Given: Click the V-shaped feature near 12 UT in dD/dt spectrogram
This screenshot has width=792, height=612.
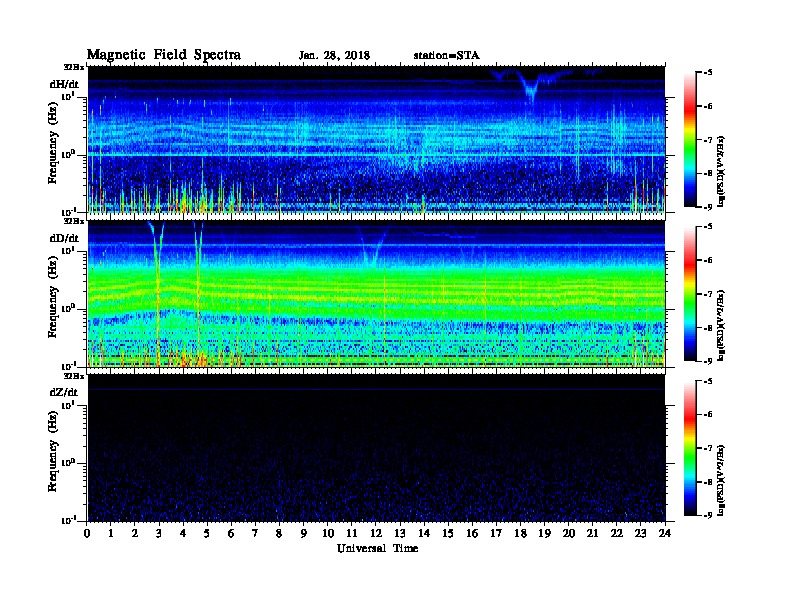Looking at the screenshot, I should [374, 247].
